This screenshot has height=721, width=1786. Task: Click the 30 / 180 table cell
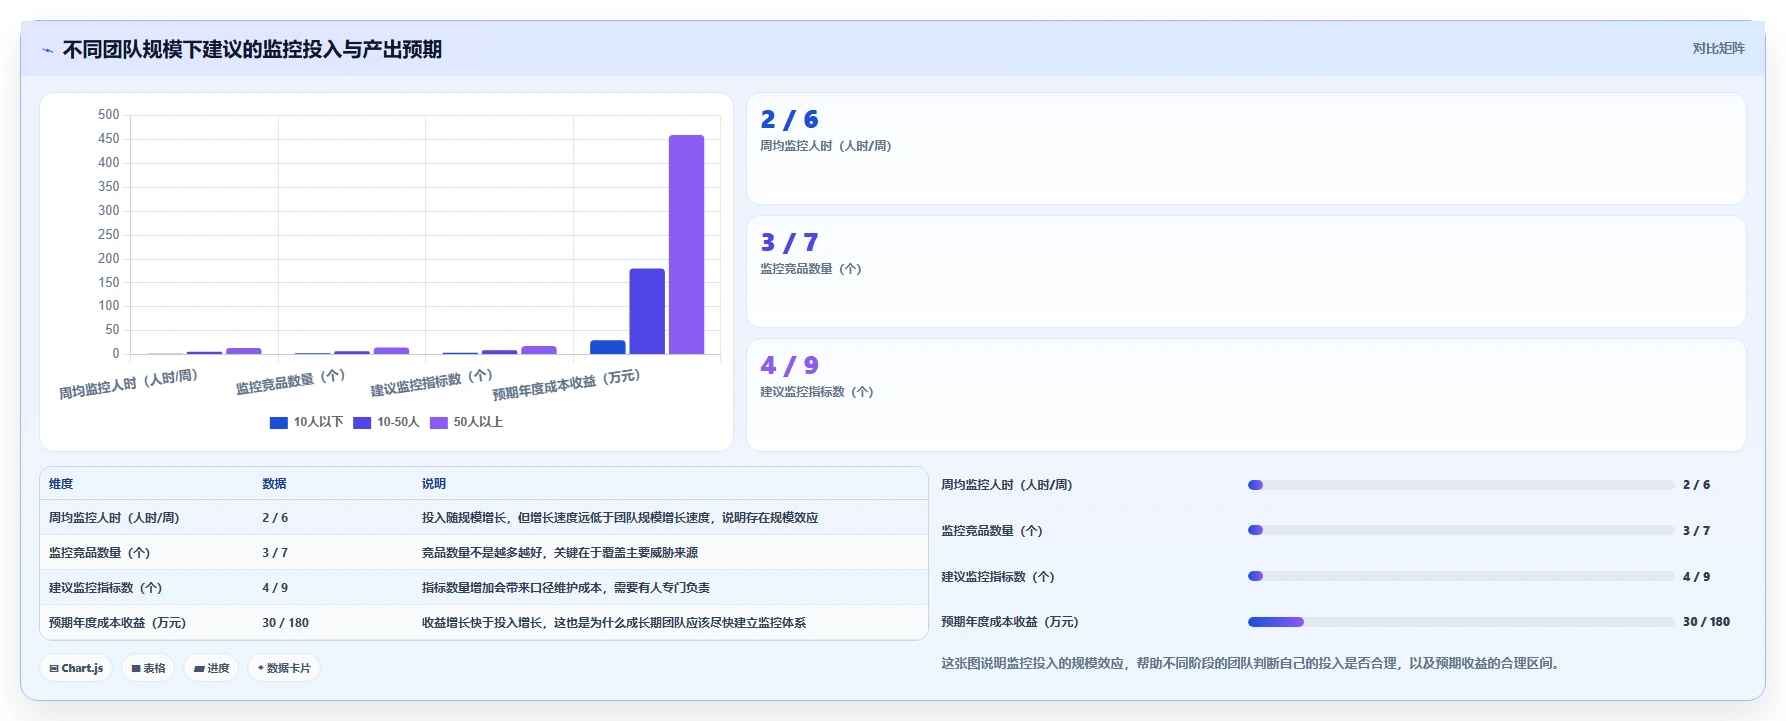pos(285,623)
